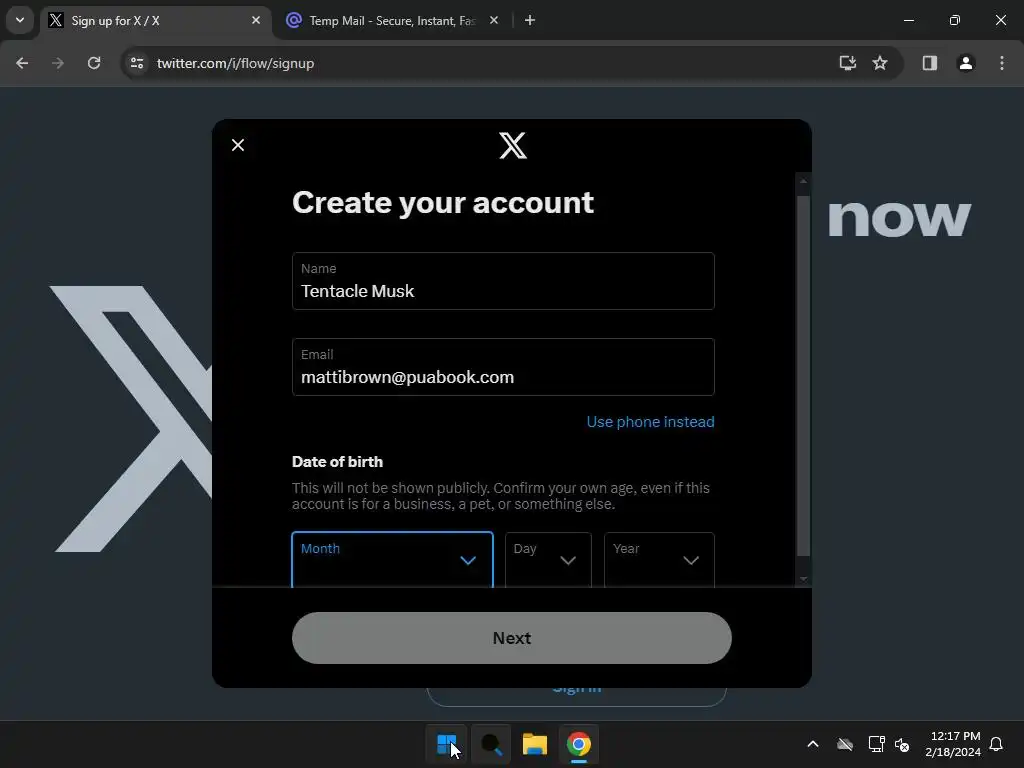
Task: Click the browser forward arrow
Action: (x=58, y=63)
